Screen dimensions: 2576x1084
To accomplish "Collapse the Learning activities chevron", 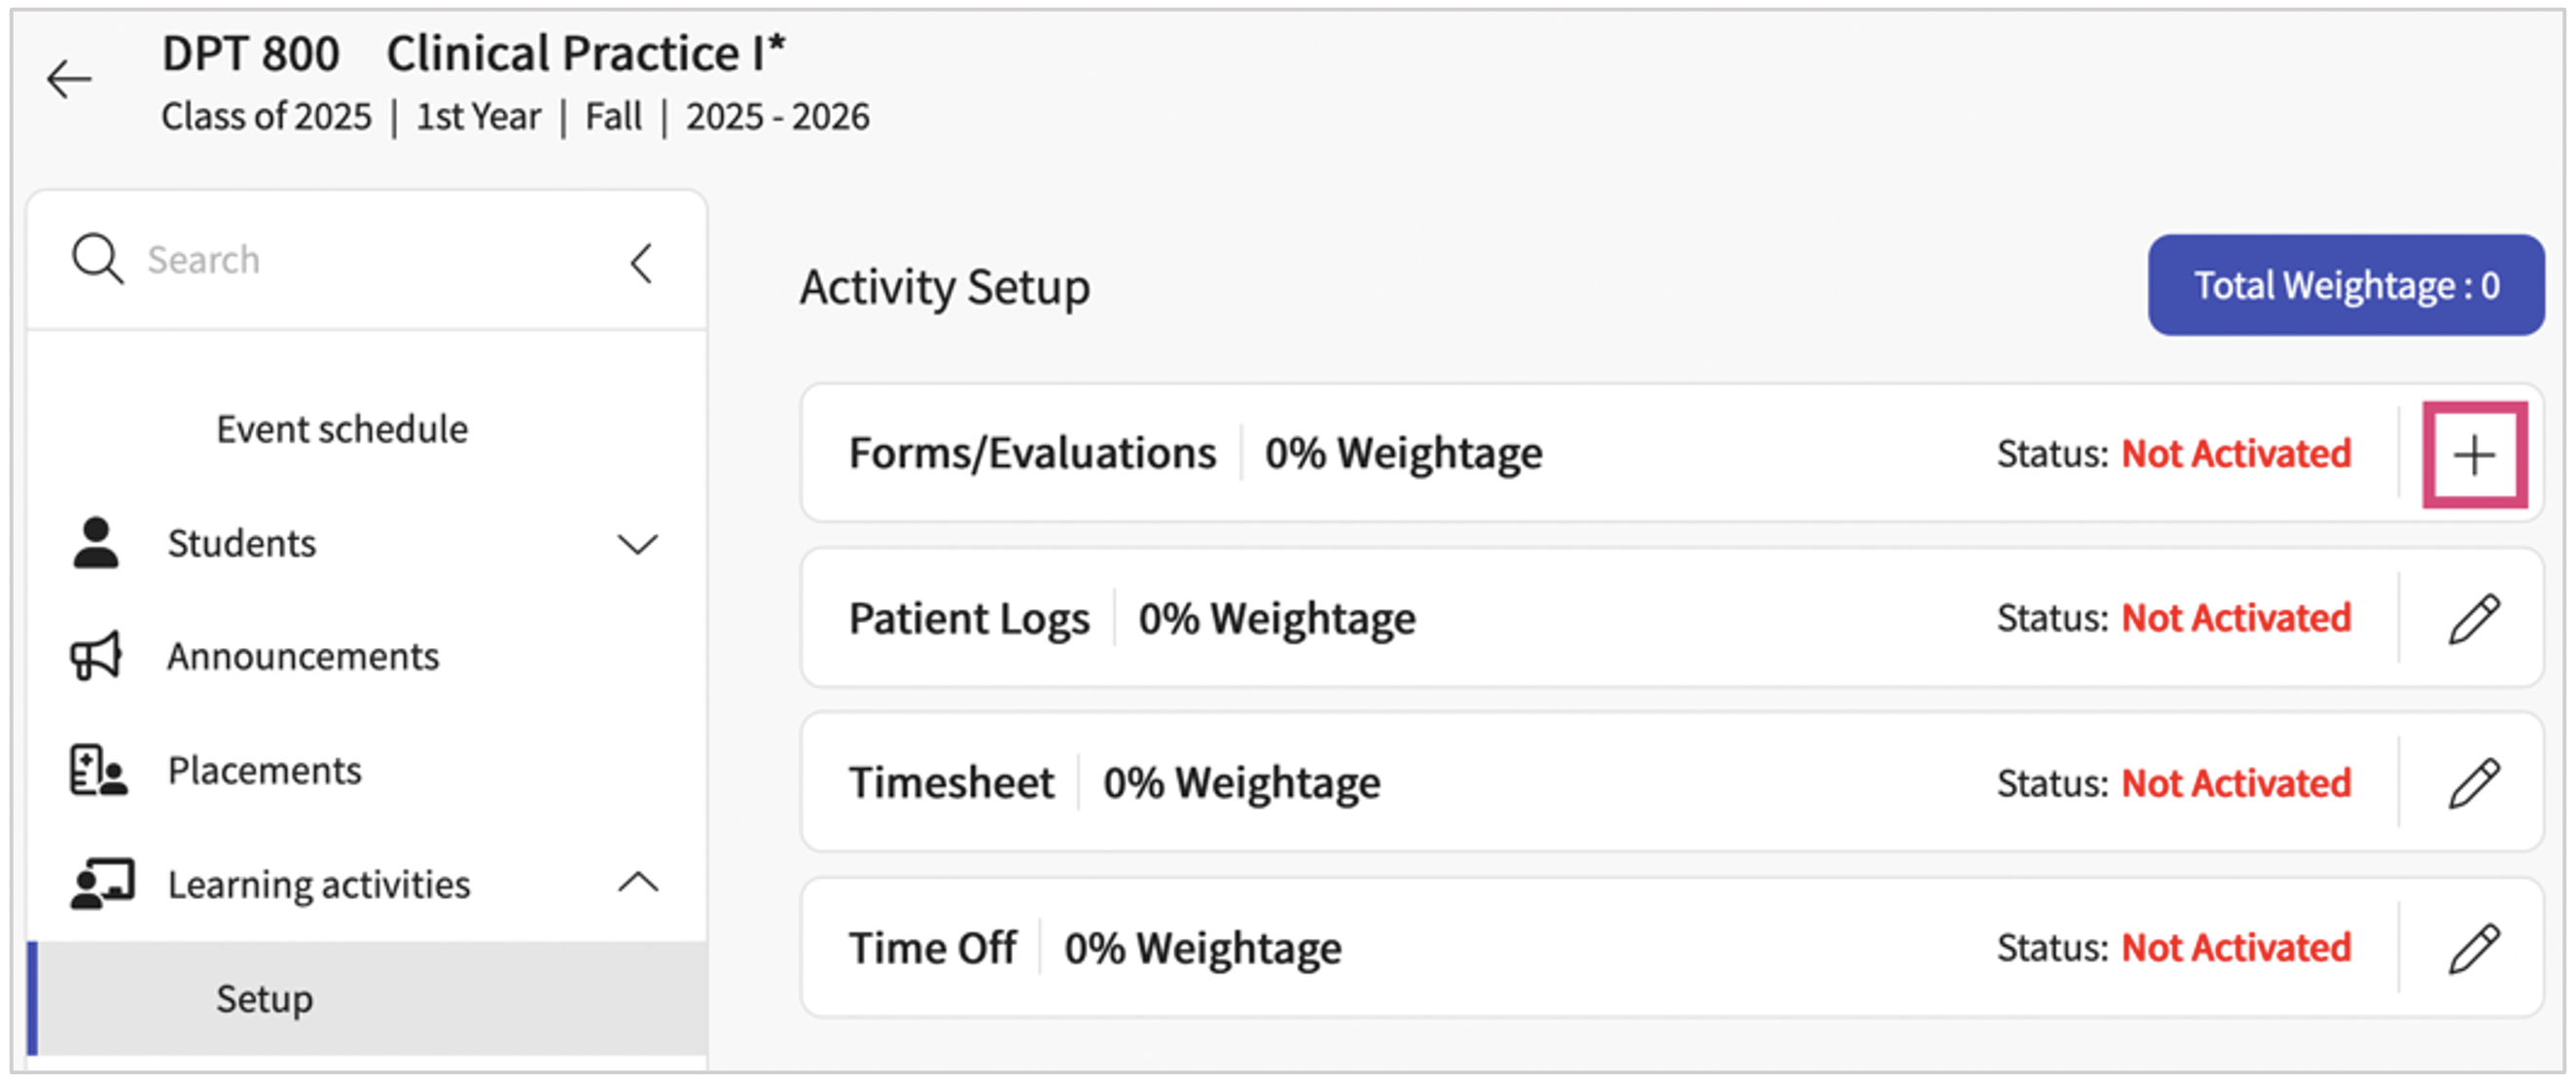I will tap(638, 883).
